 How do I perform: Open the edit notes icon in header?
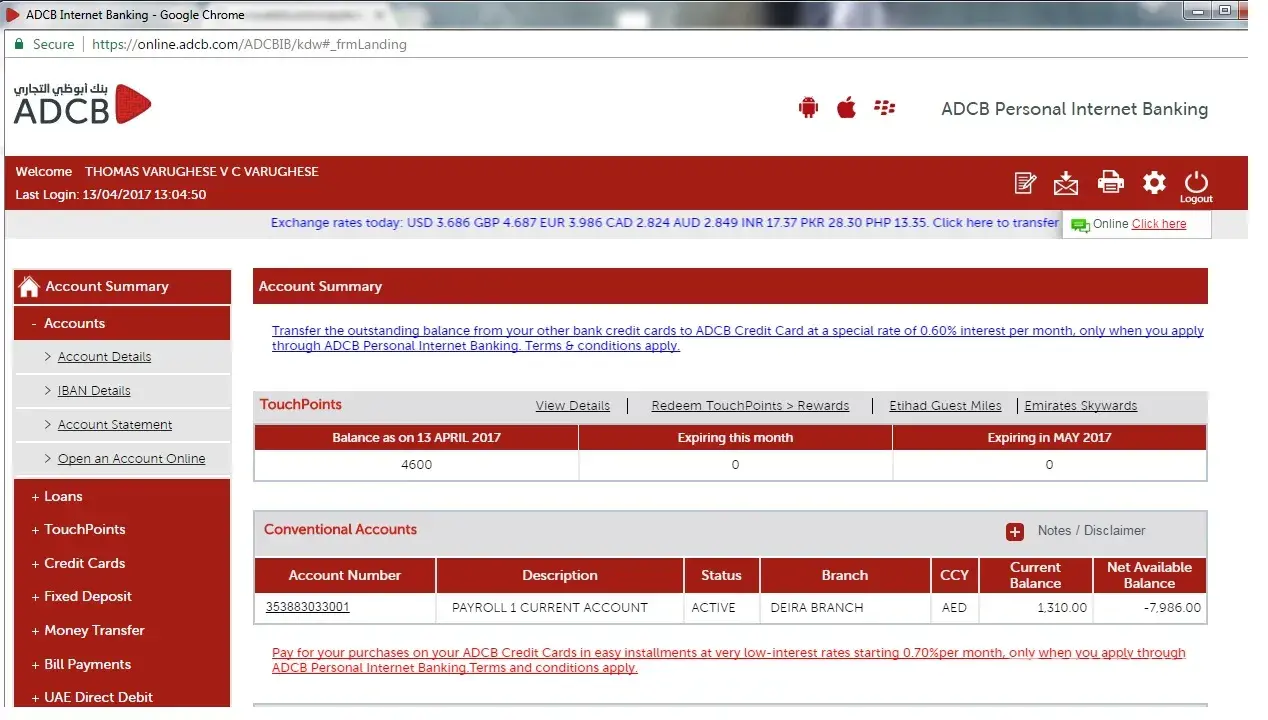coord(1025,183)
